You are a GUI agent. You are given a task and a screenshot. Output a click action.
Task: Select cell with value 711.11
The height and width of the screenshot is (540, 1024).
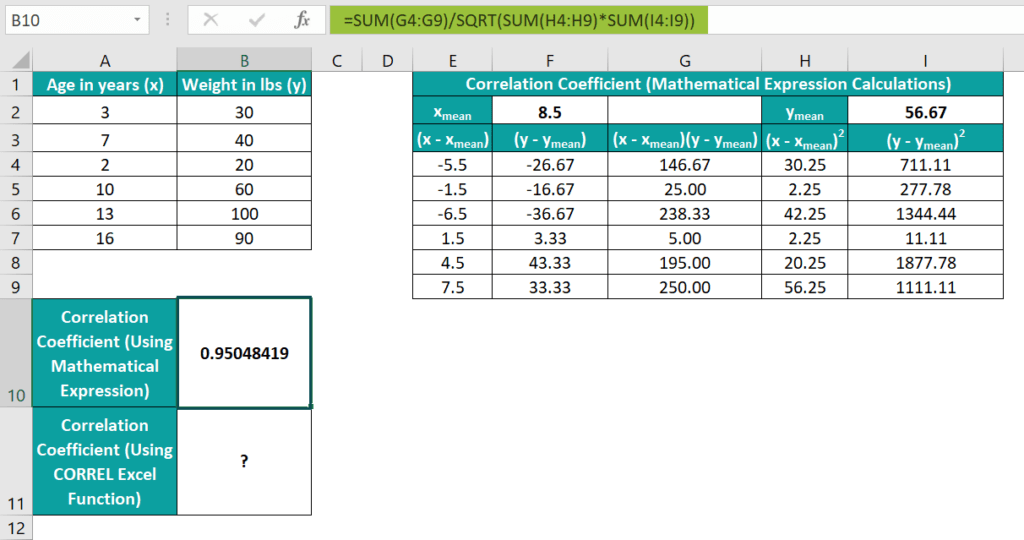pos(925,165)
